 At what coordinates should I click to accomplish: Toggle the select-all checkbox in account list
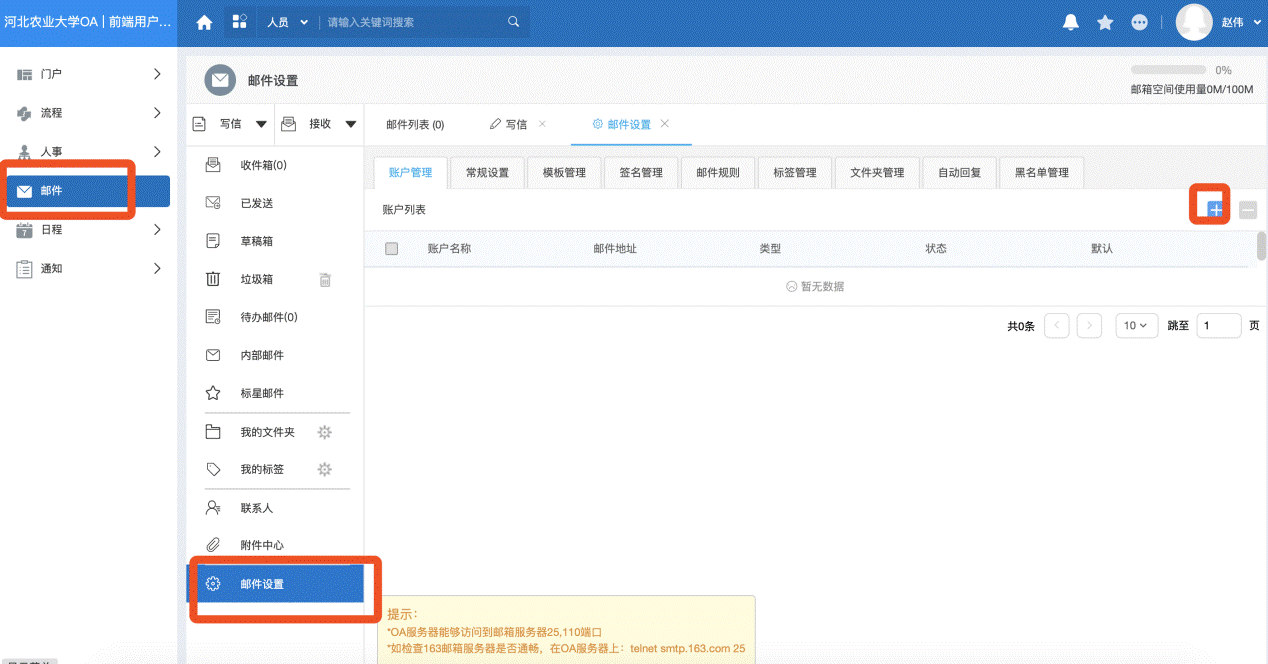[x=391, y=249]
